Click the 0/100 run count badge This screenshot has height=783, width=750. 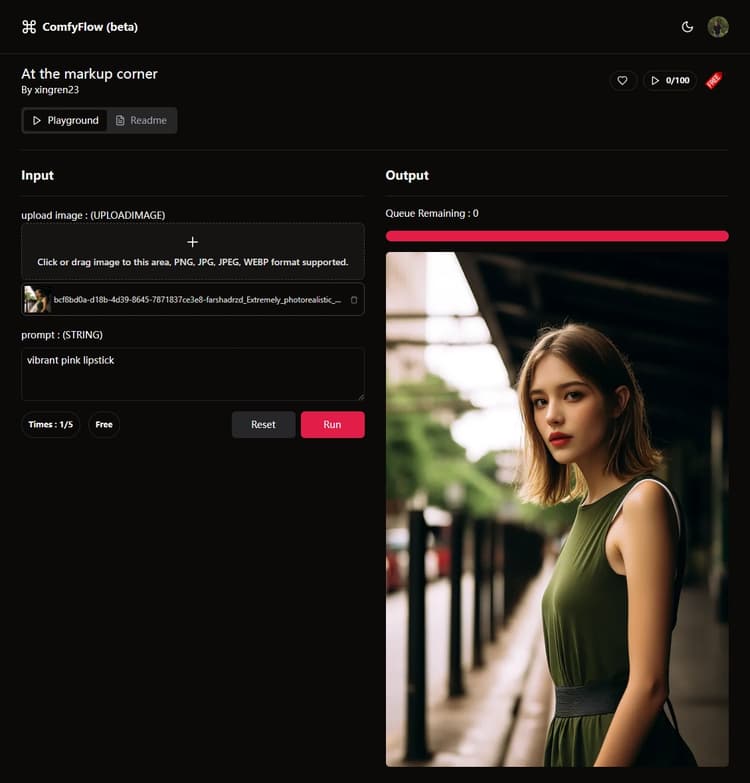click(x=670, y=80)
